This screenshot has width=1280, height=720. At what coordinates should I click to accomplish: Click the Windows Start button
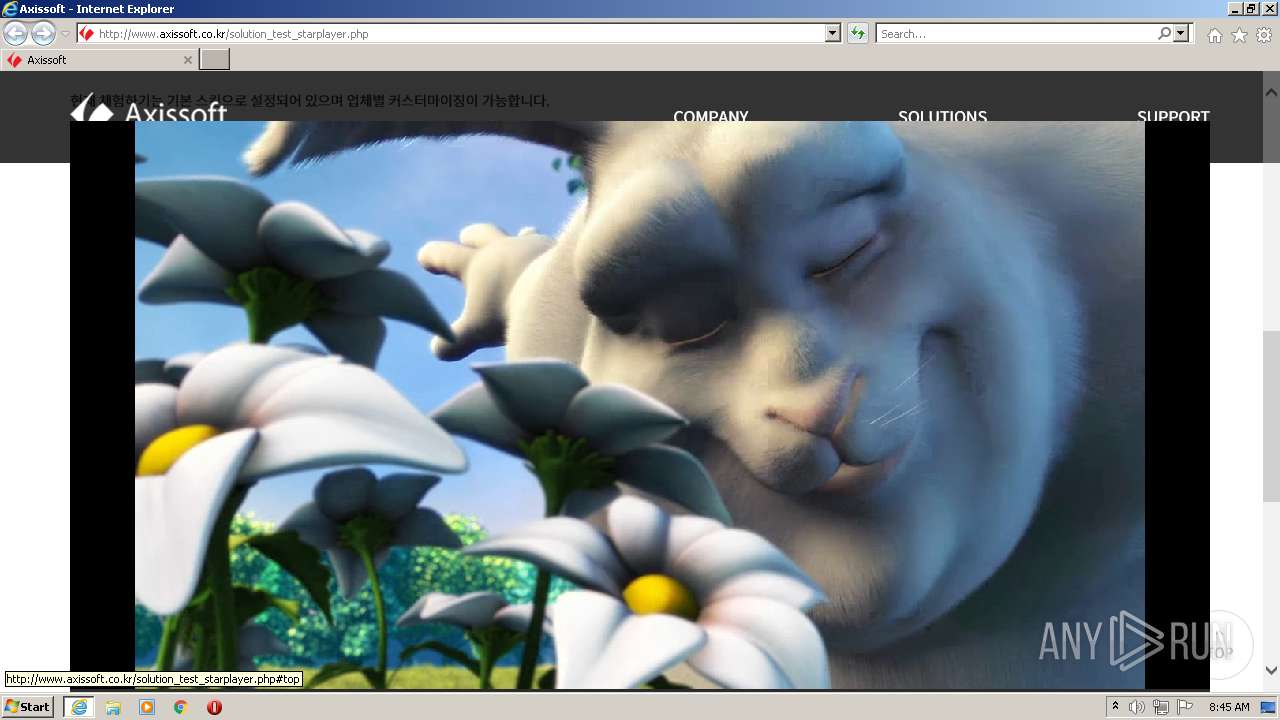click(28, 706)
